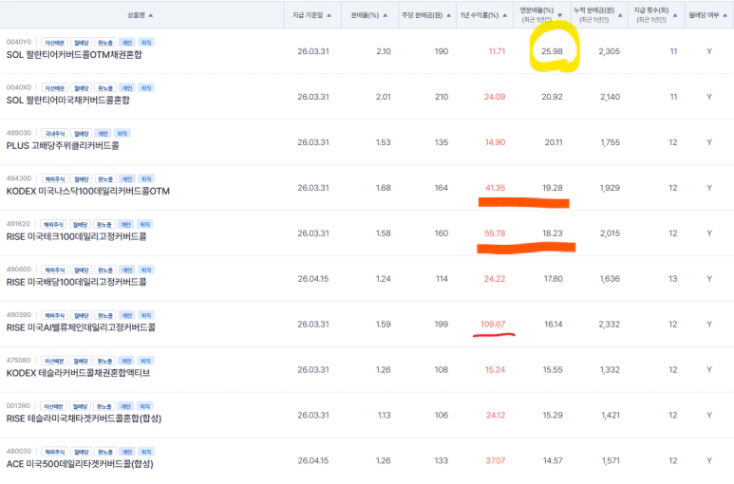The width and height of the screenshot is (734, 484).
Task: Sort by 누적 분배금(원) arrow
Action: pyautogui.click(x=620, y=15)
